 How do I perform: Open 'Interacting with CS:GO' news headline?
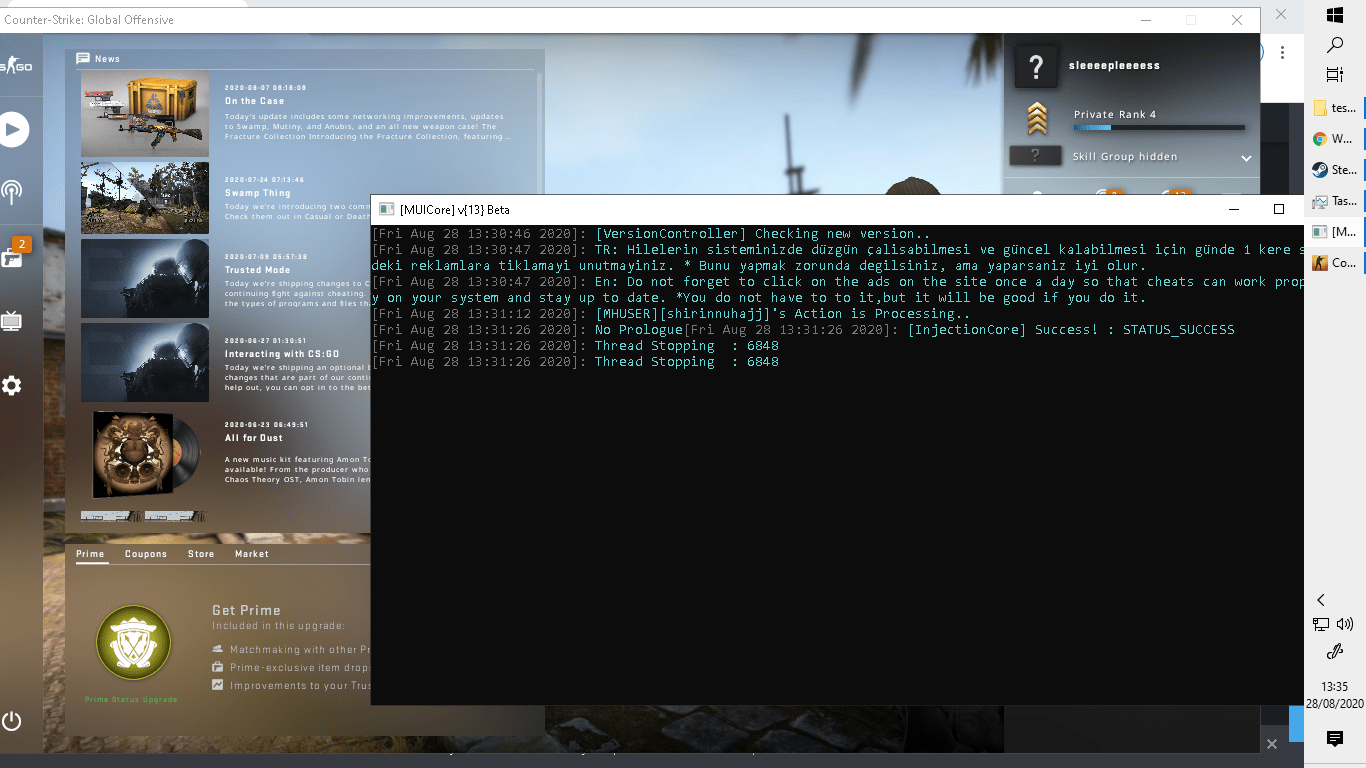click(x=282, y=354)
